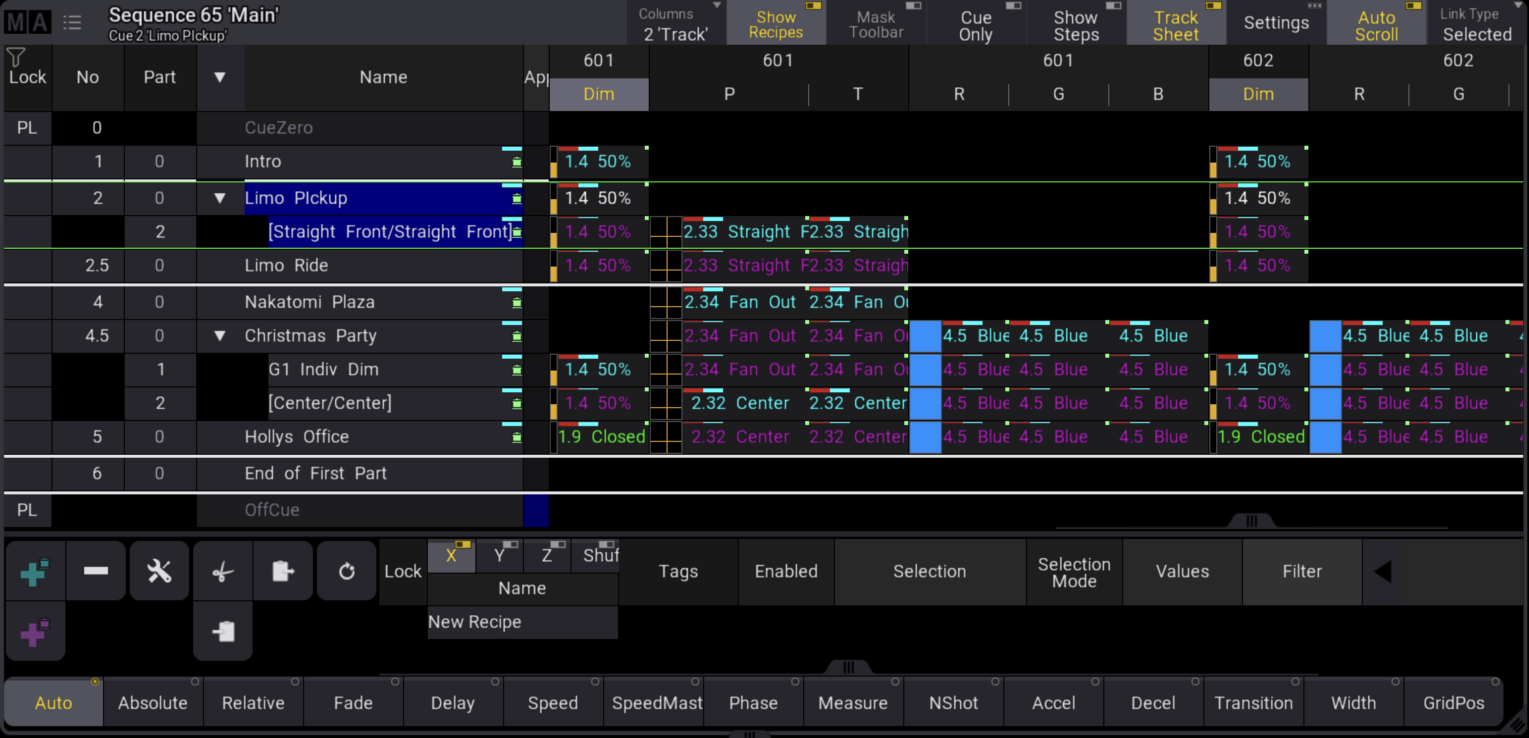
Task: Click the copy clipboard icon with right arrow
Action: 283,571
